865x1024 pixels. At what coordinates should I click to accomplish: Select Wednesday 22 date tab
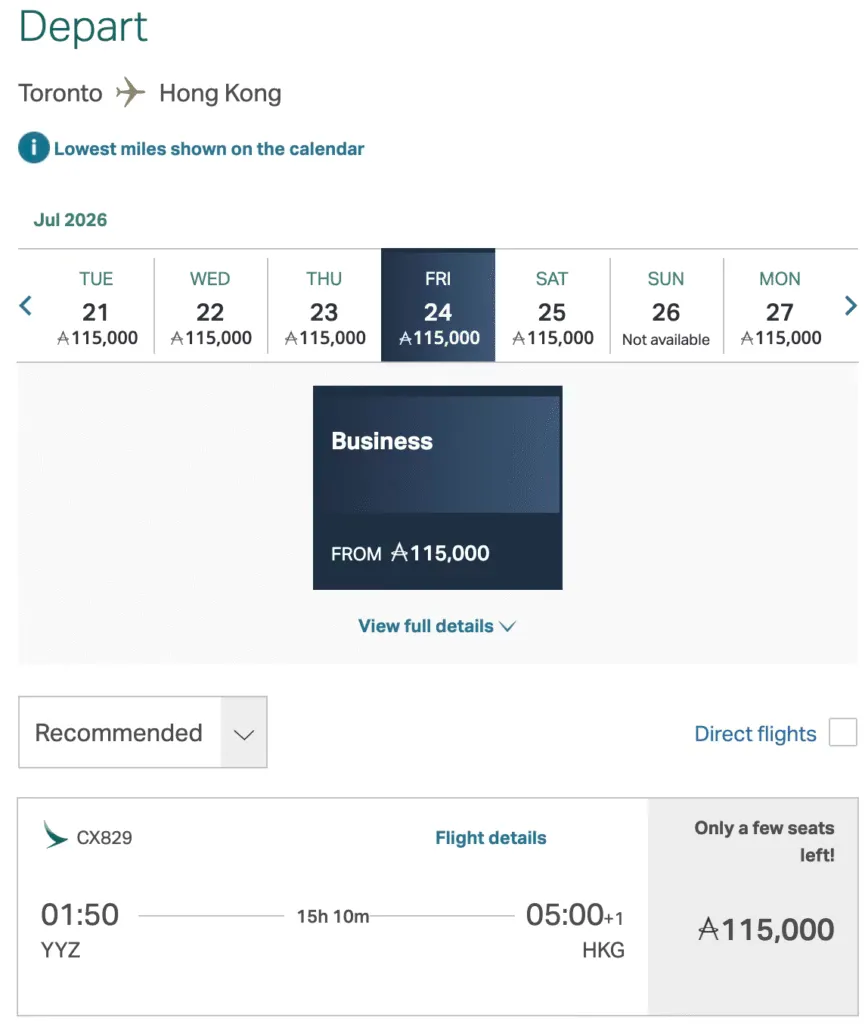point(210,307)
